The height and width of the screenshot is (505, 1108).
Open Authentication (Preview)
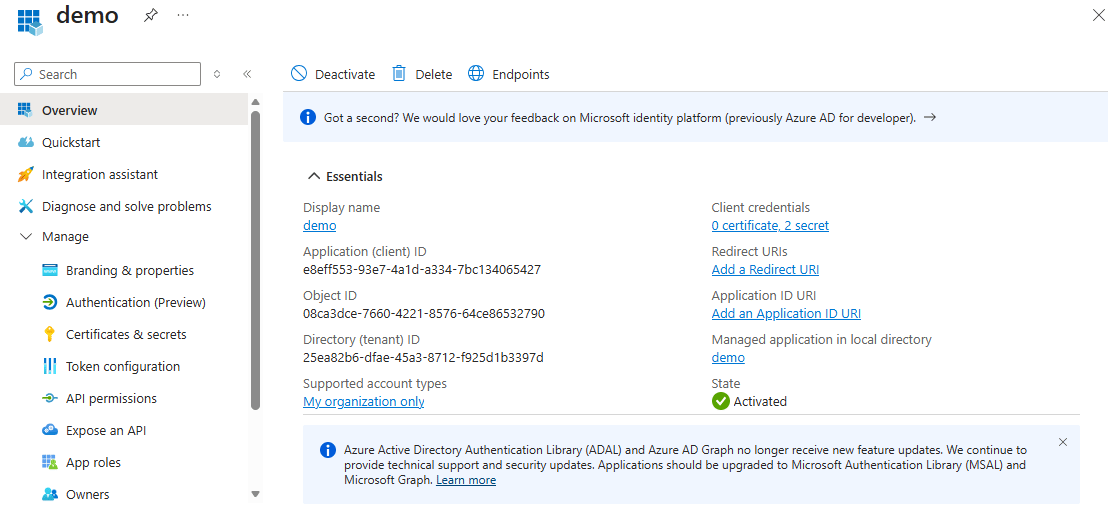click(x=136, y=302)
